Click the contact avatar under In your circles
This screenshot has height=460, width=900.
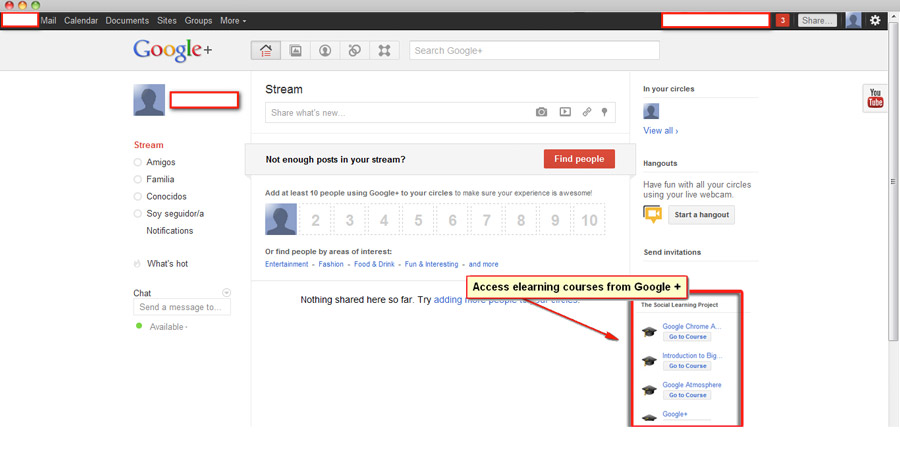(x=651, y=111)
